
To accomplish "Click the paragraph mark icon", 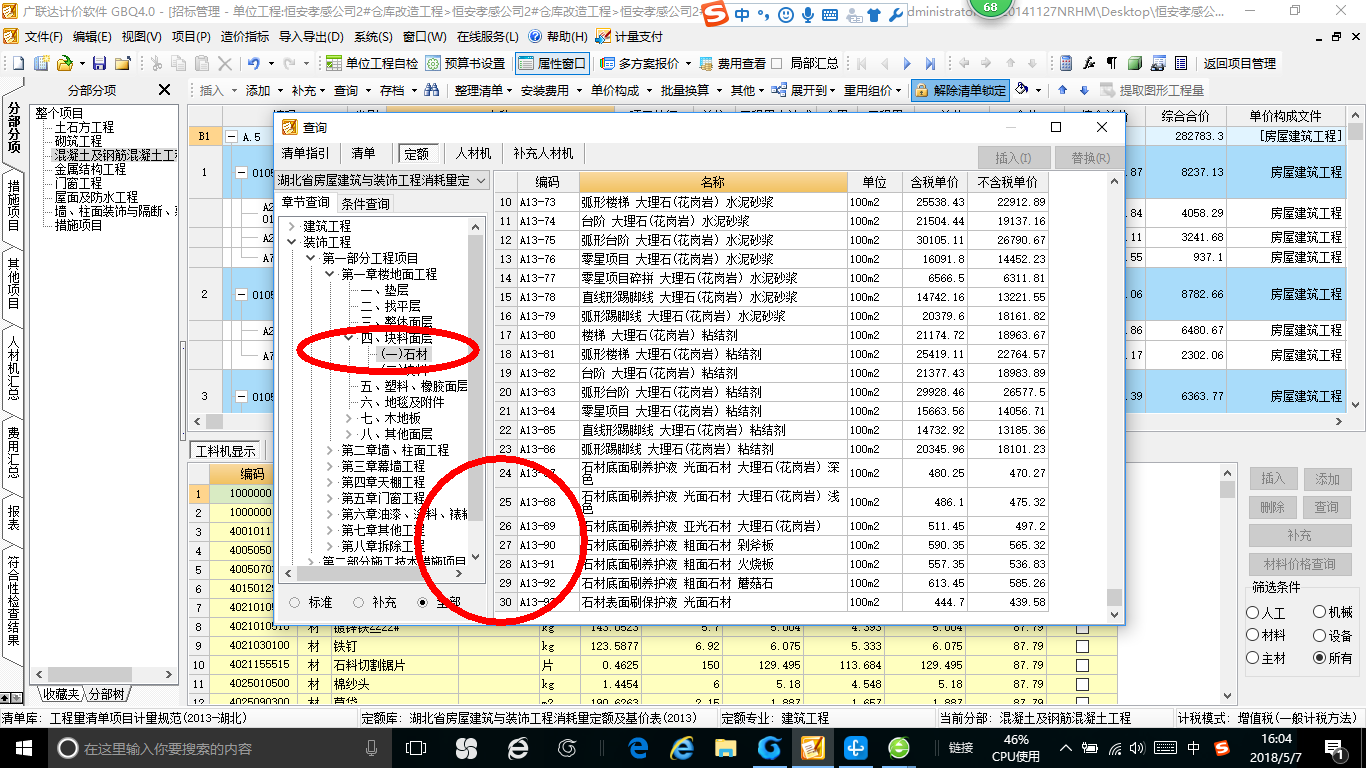I will 1112,63.
